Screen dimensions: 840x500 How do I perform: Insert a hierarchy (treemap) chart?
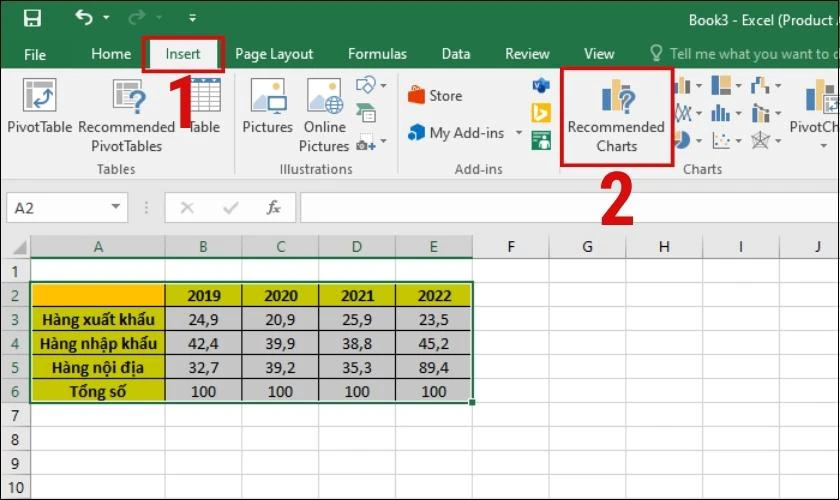(721, 85)
